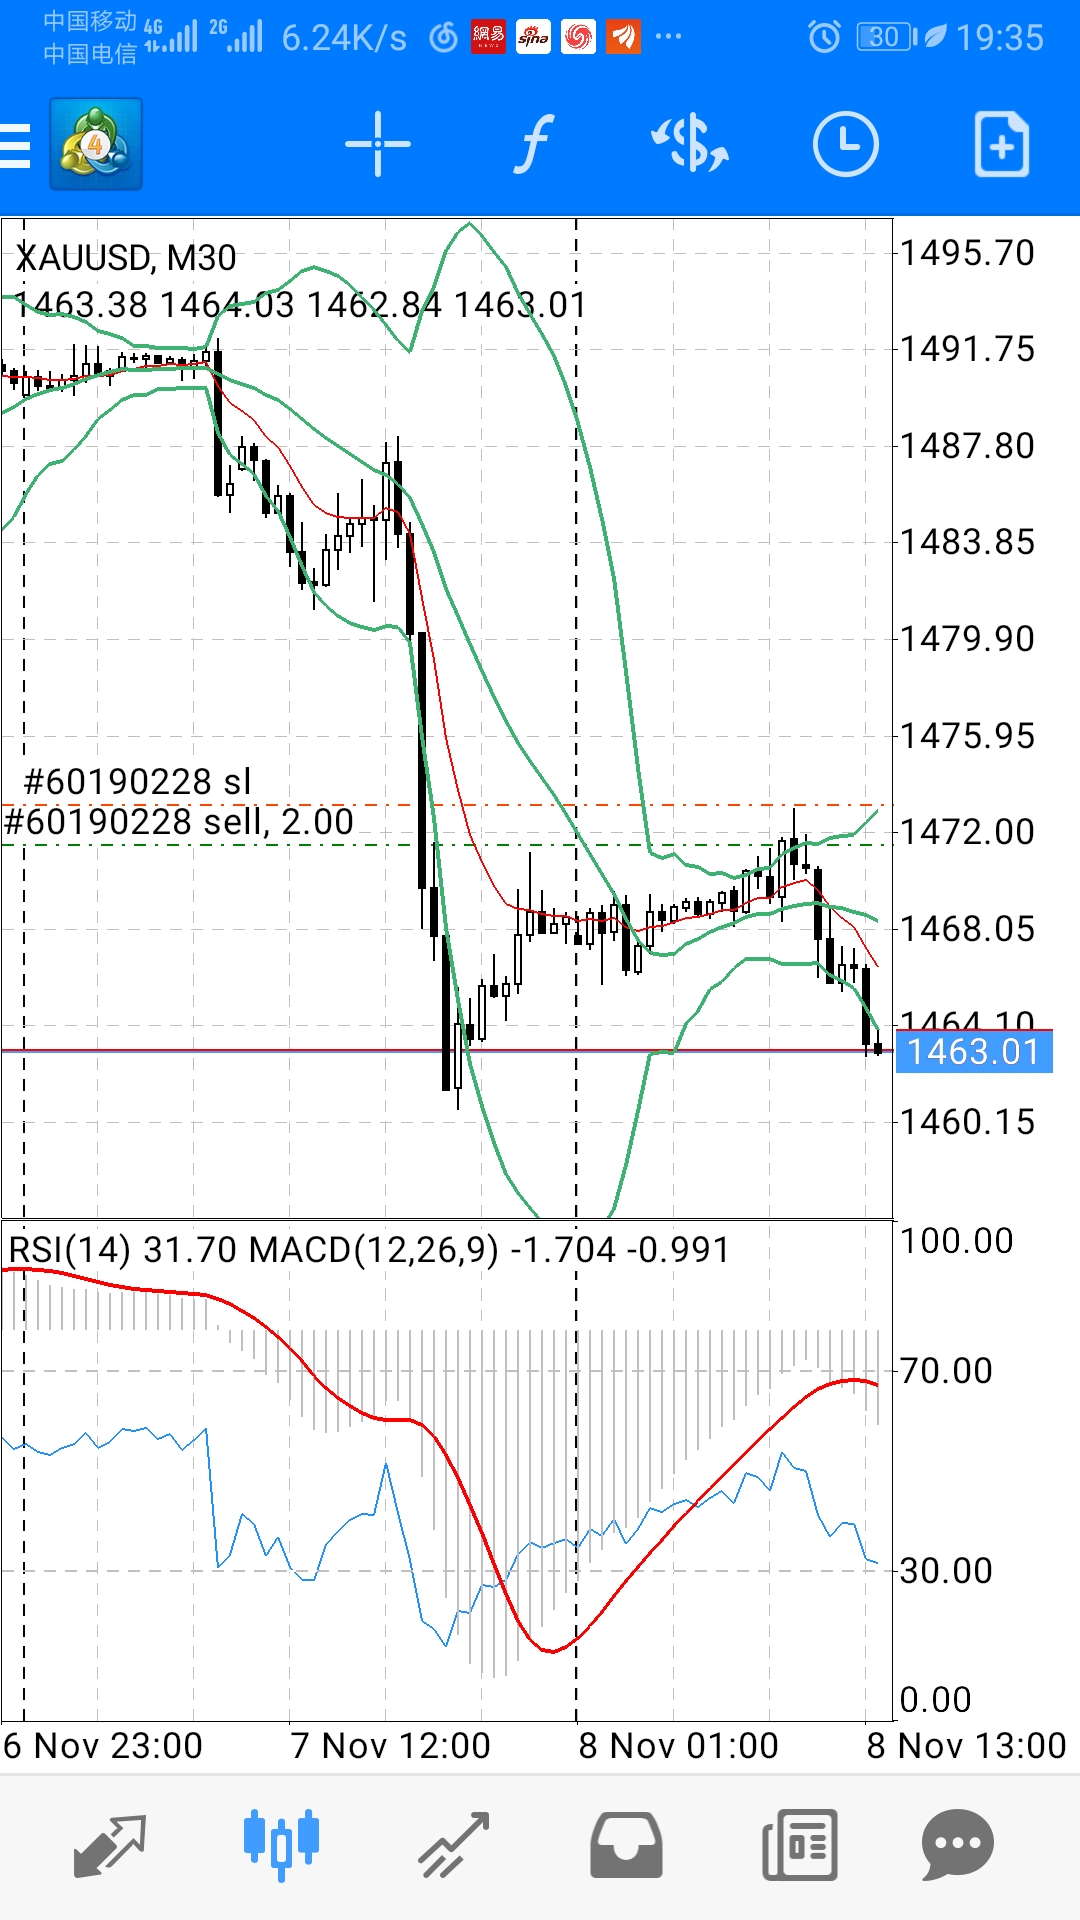Select the #60190228 sell, 2.00 order line
1080x1920 pixels.
click(179, 822)
